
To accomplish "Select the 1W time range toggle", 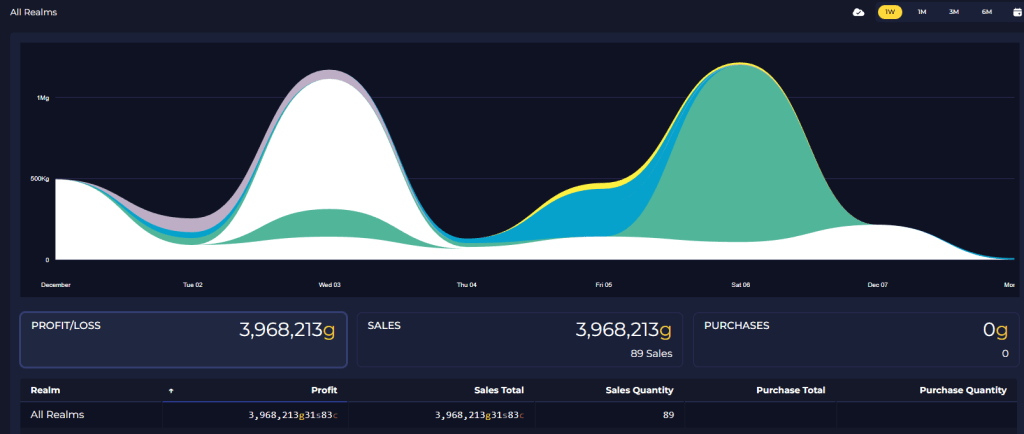I will [890, 12].
